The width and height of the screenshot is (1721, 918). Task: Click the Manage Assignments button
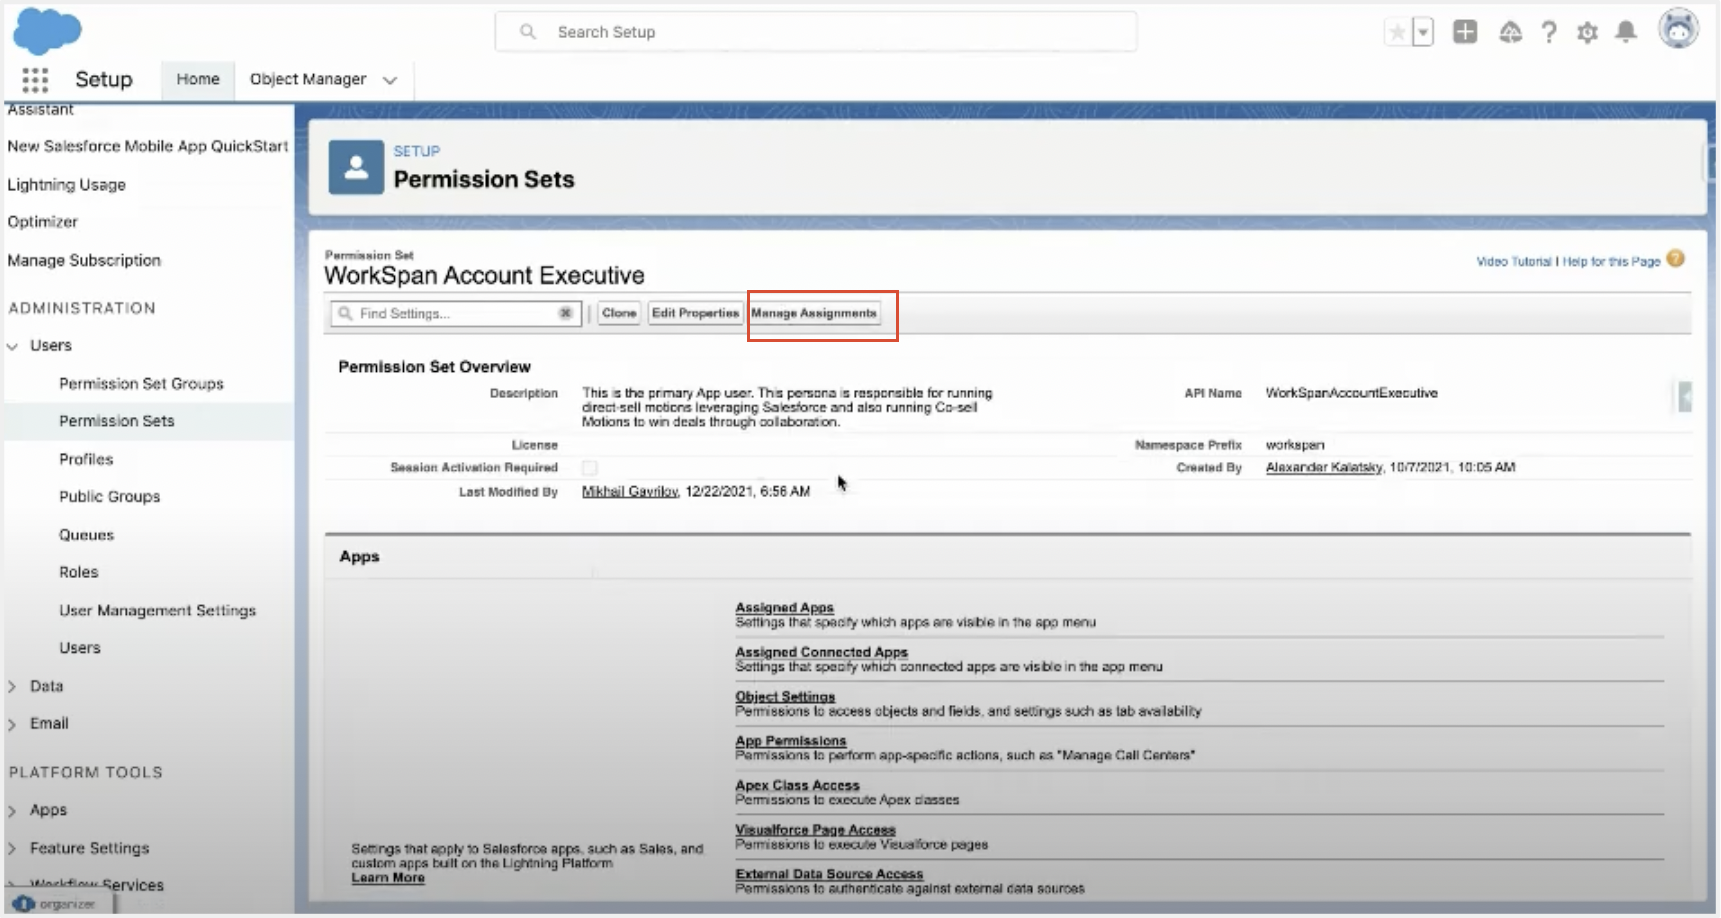[814, 313]
